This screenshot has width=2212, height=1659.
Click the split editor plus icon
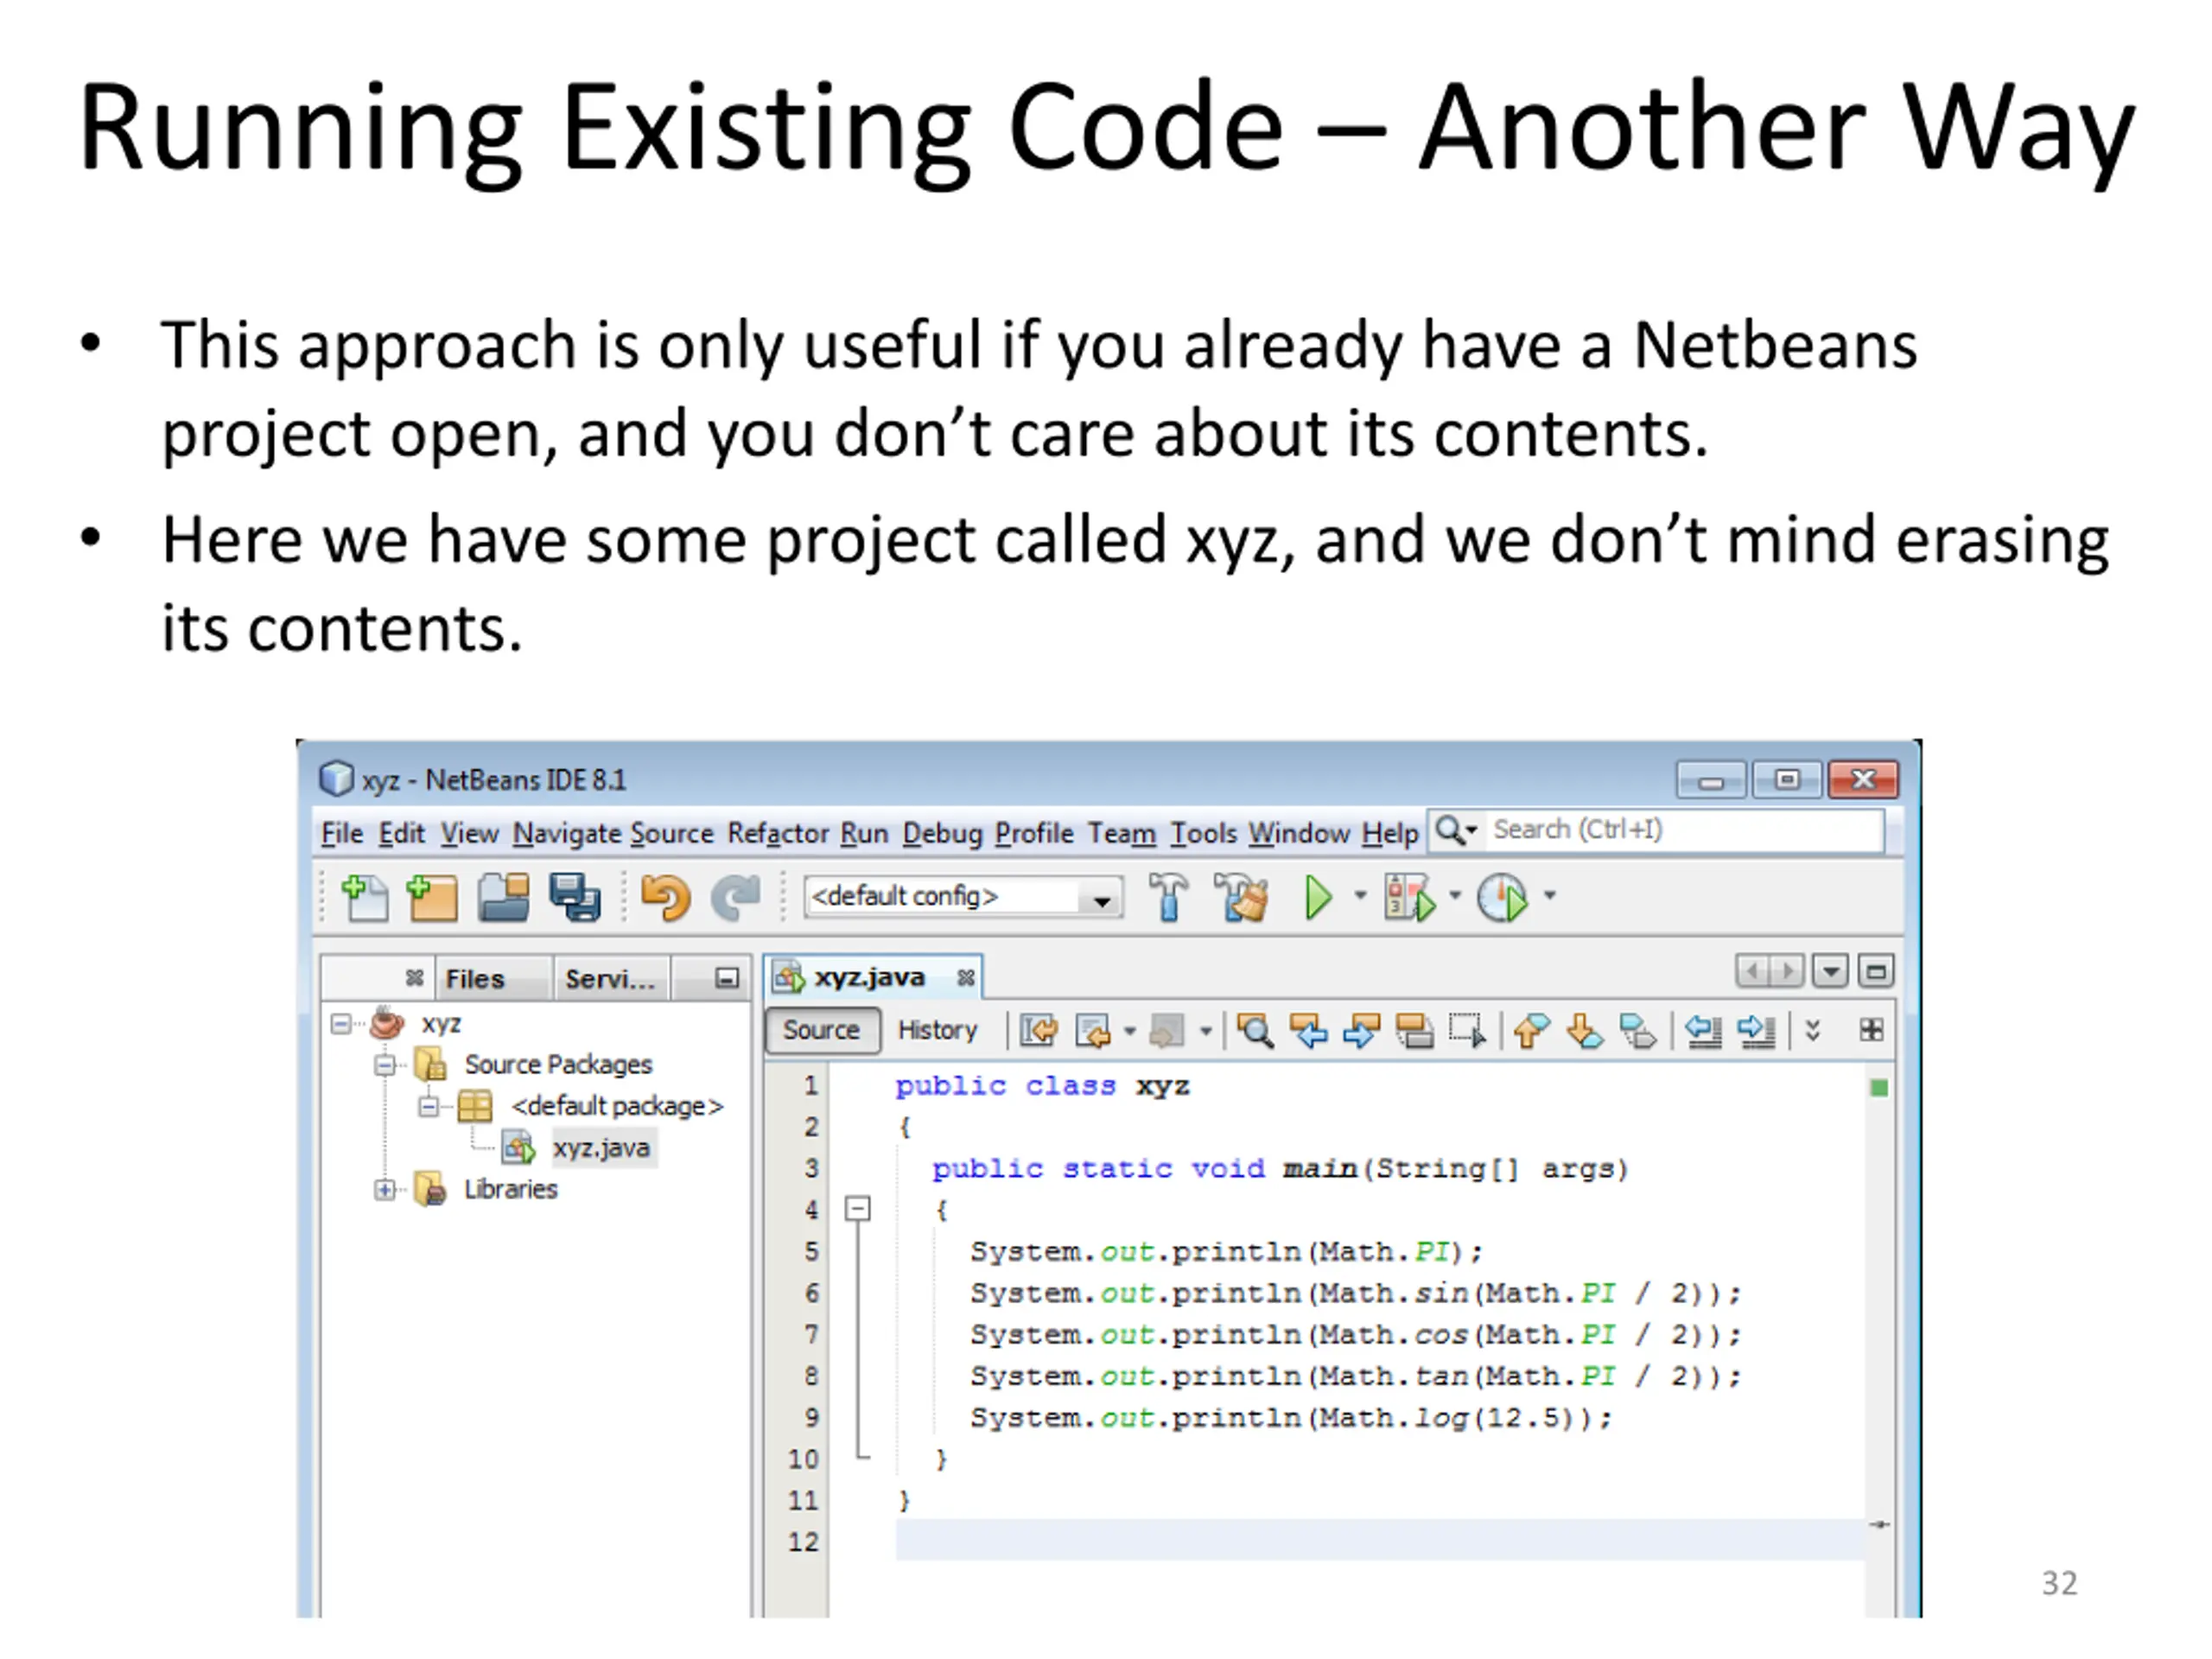point(1871,1029)
